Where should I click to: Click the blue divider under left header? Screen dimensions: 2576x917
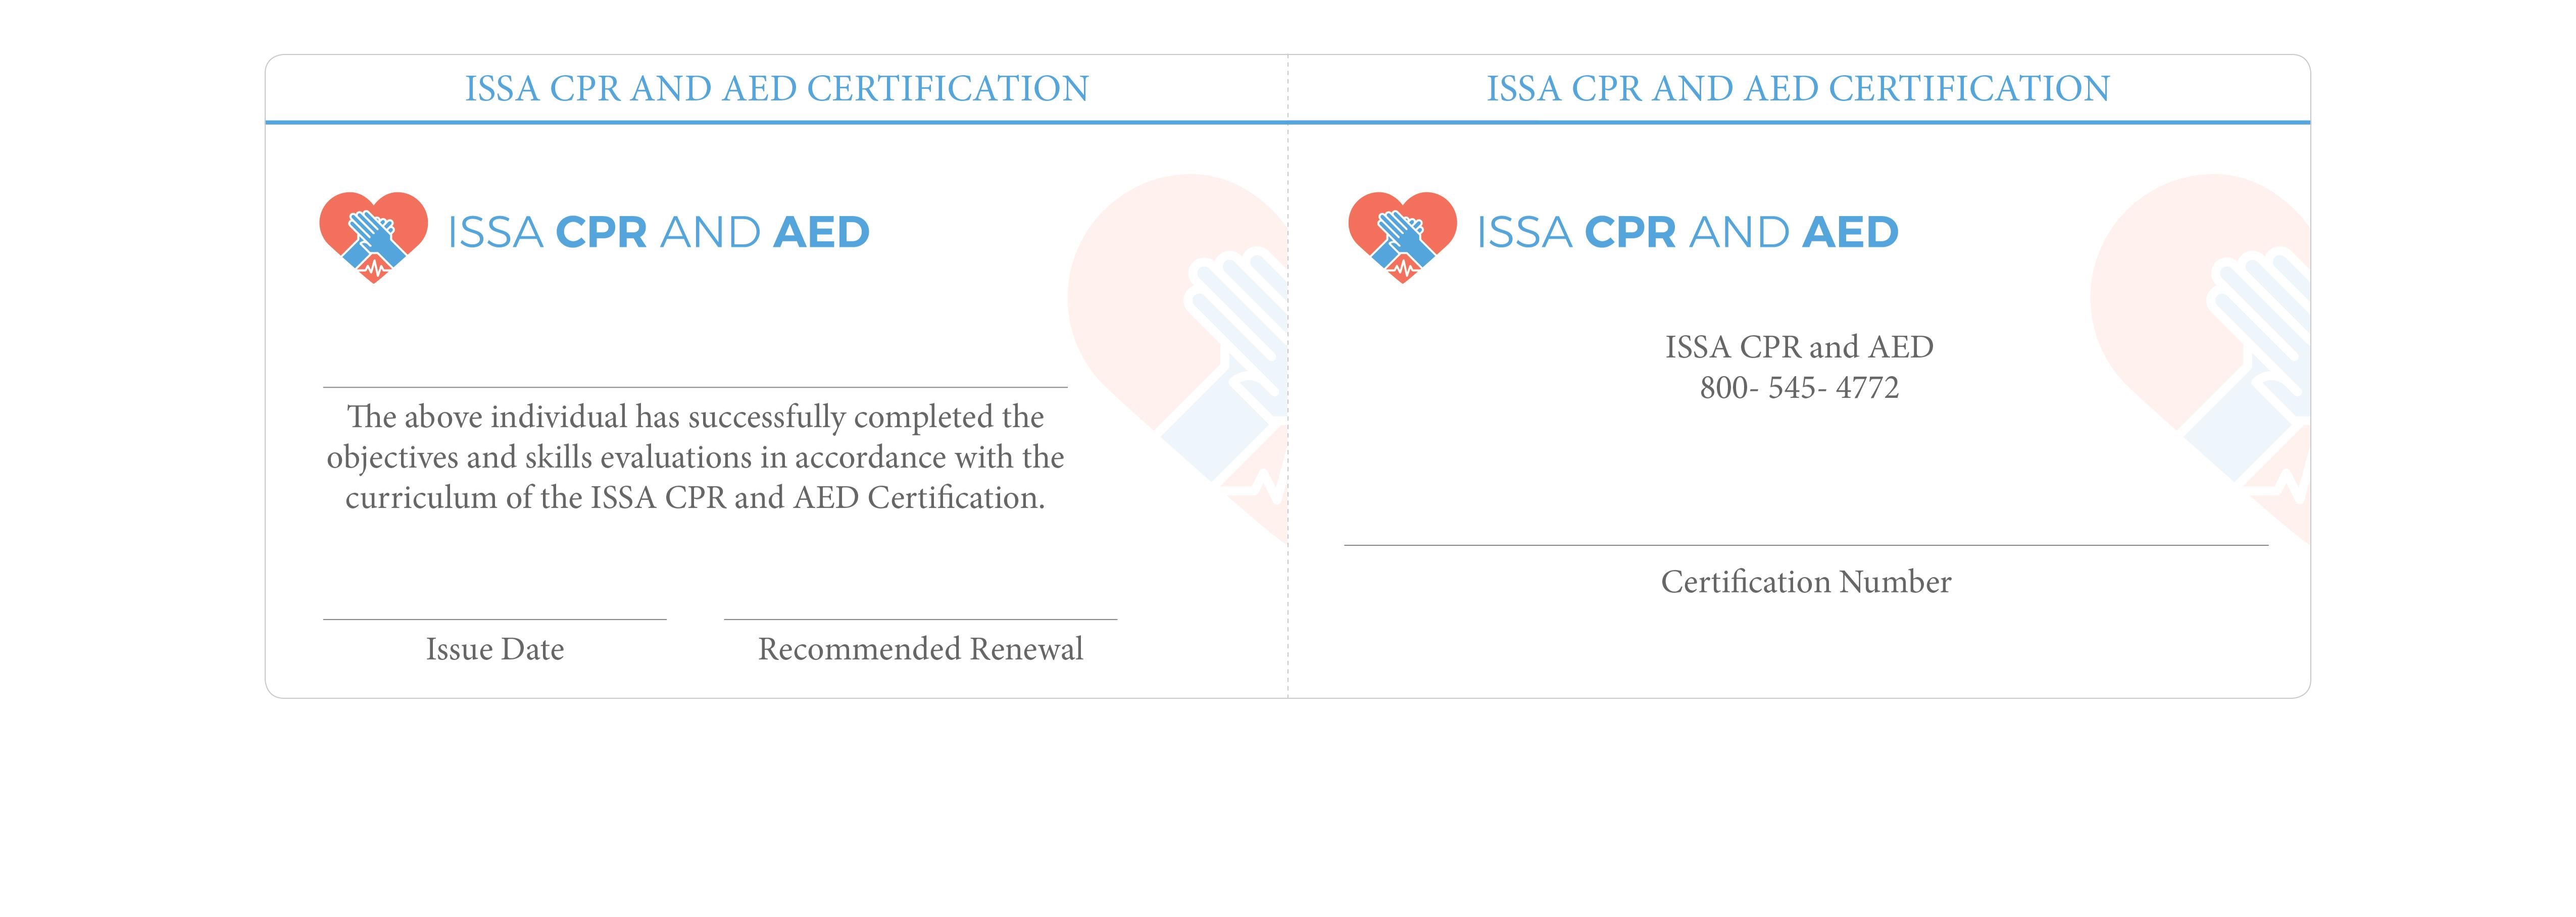click(x=777, y=123)
